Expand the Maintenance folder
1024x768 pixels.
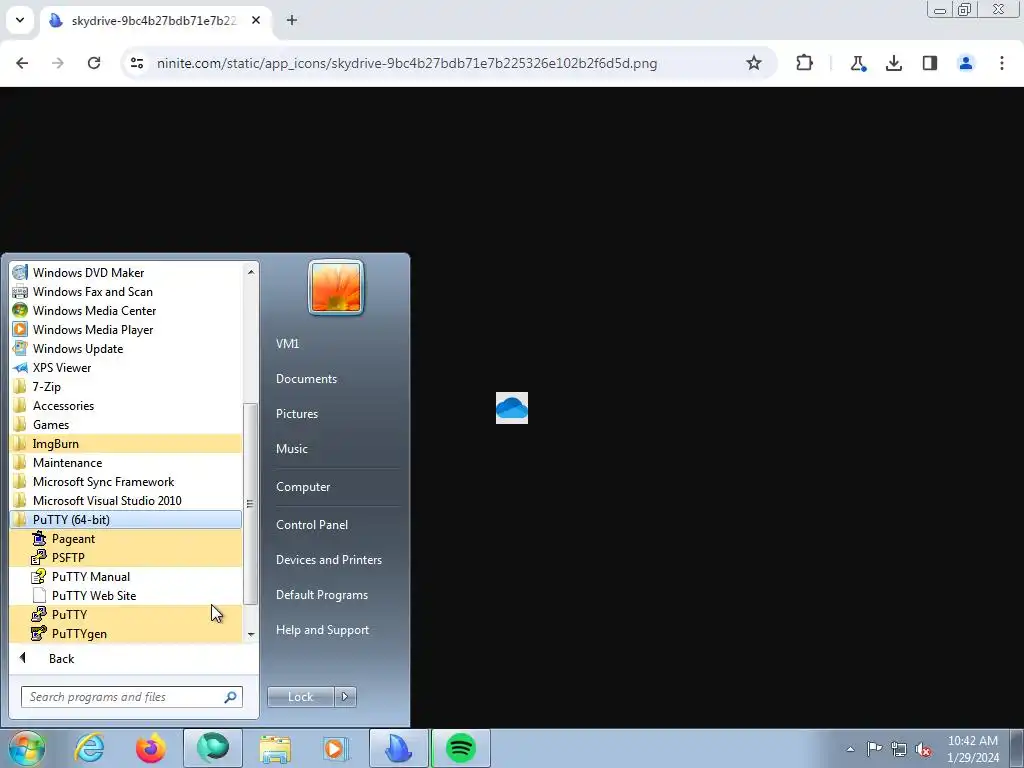click(126, 462)
